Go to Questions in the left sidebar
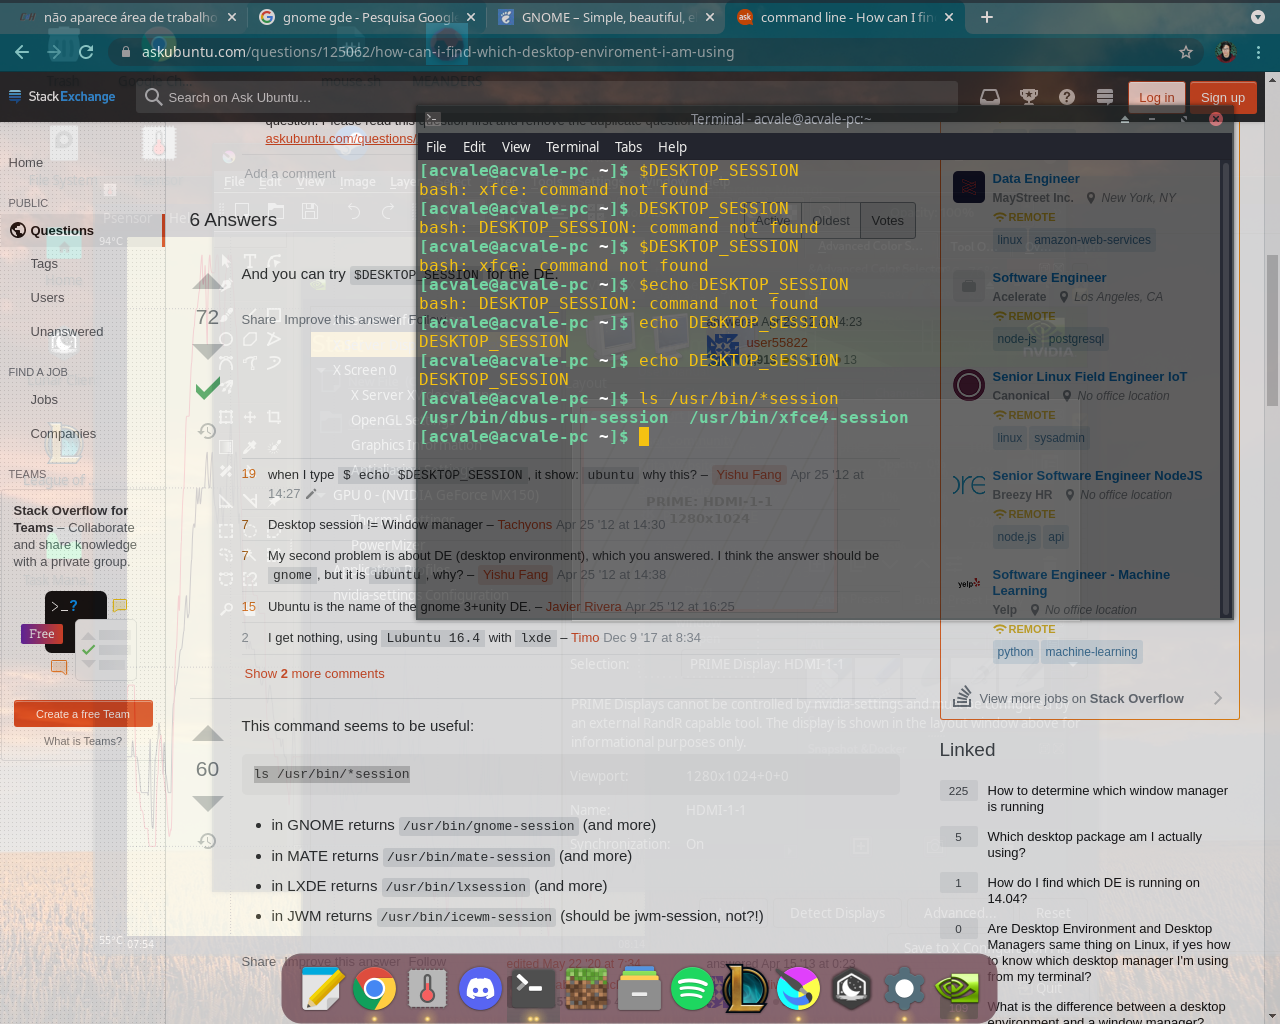The width and height of the screenshot is (1280, 1024). click(62, 230)
